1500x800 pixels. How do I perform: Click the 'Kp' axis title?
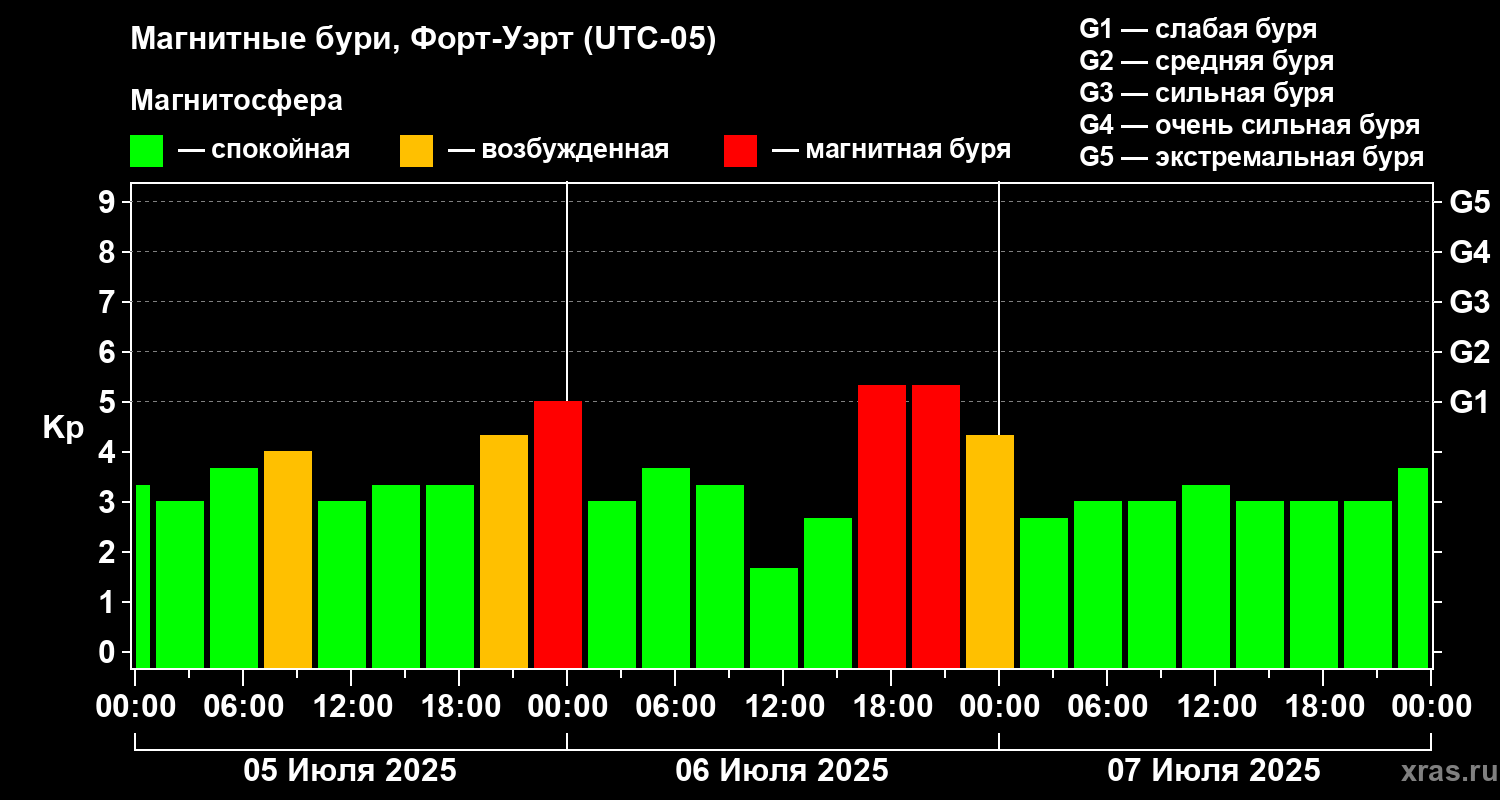63,427
